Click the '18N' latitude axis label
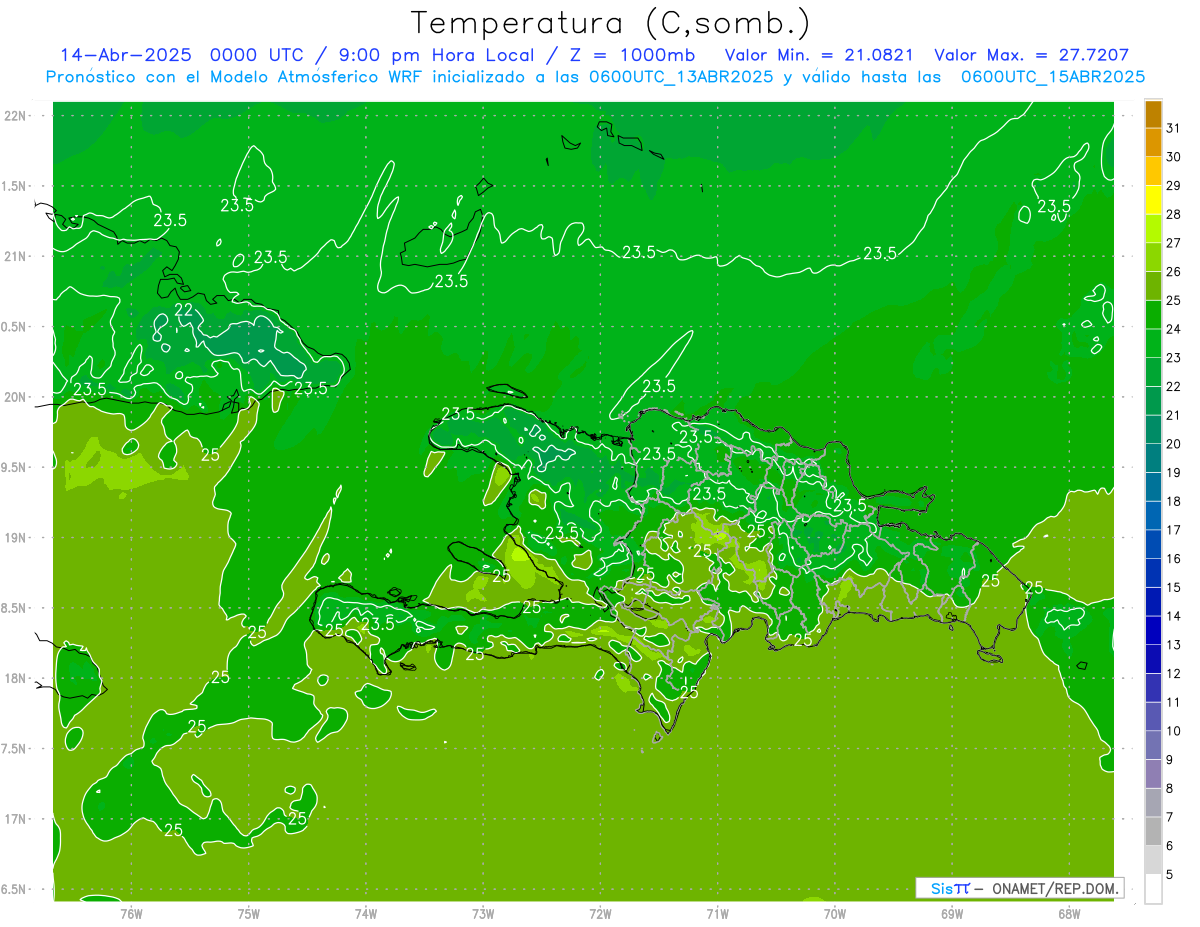Image resolution: width=1200 pixels, height=927 pixels. [x=16, y=678]
